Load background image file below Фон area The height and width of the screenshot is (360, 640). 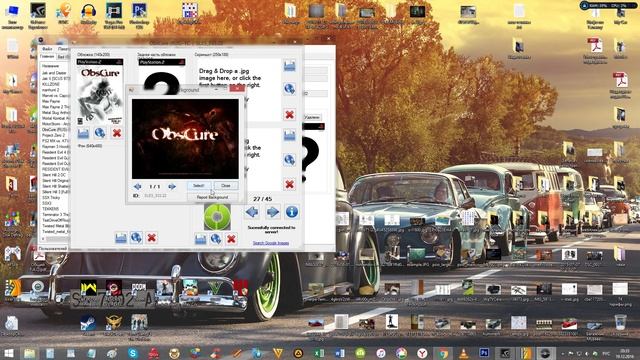121,238
